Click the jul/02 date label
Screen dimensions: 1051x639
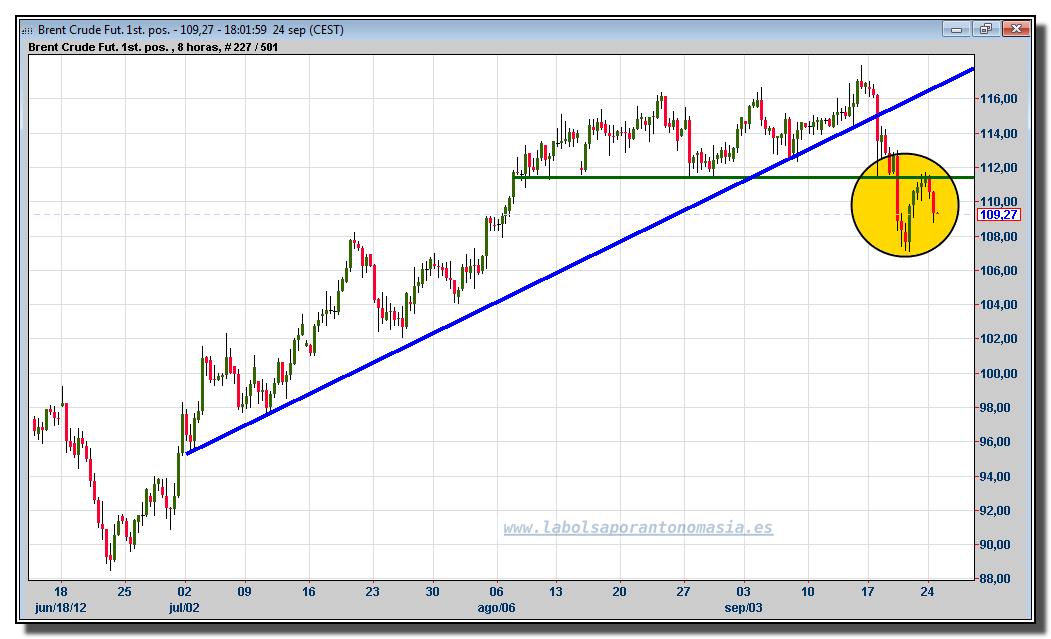click(x=184, y=608)
